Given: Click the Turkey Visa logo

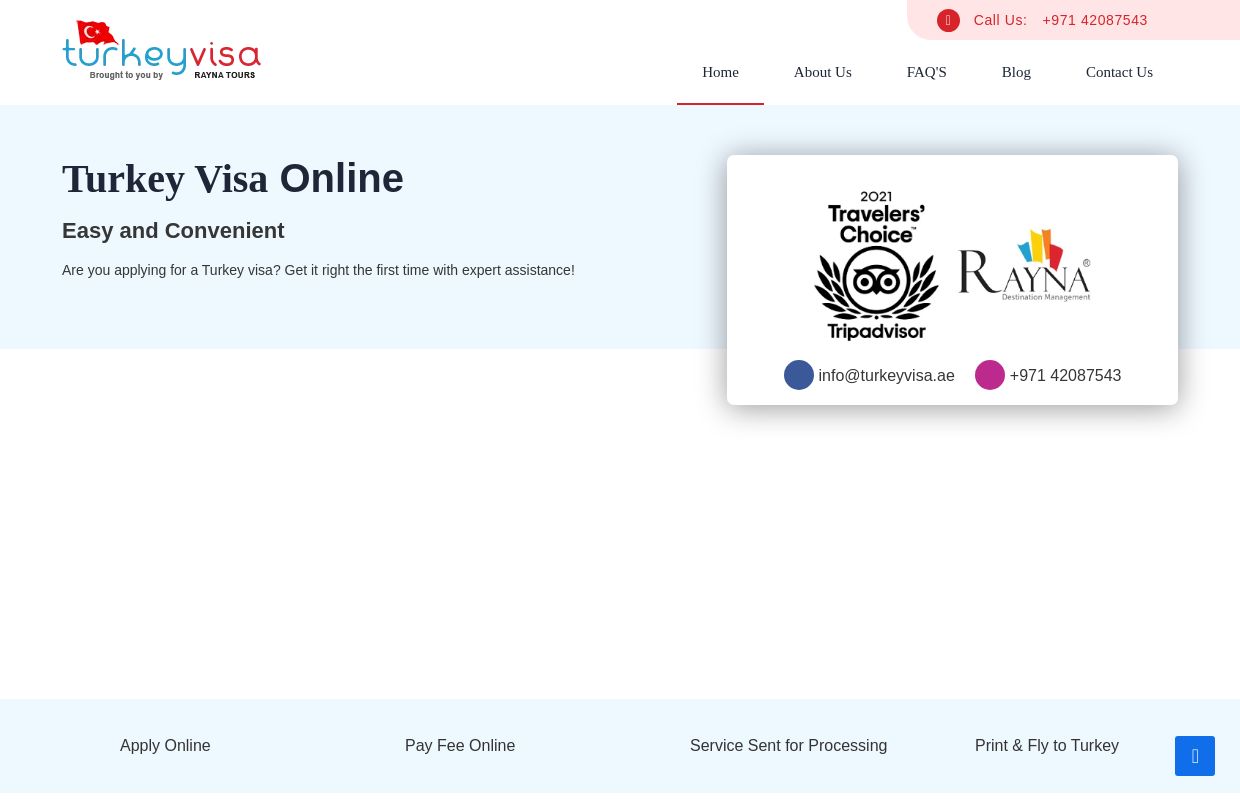Looking at the screenshot, I should [x=161, y=49].
